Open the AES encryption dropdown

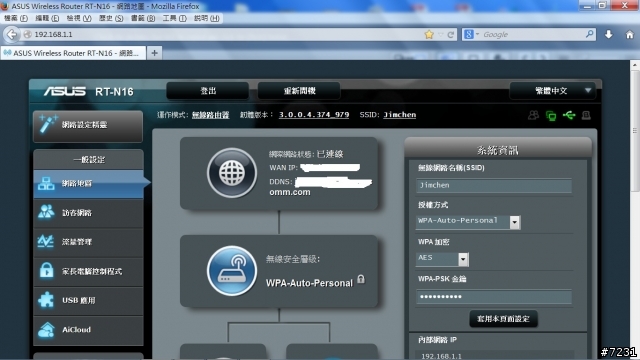click(x=442, y=259)
